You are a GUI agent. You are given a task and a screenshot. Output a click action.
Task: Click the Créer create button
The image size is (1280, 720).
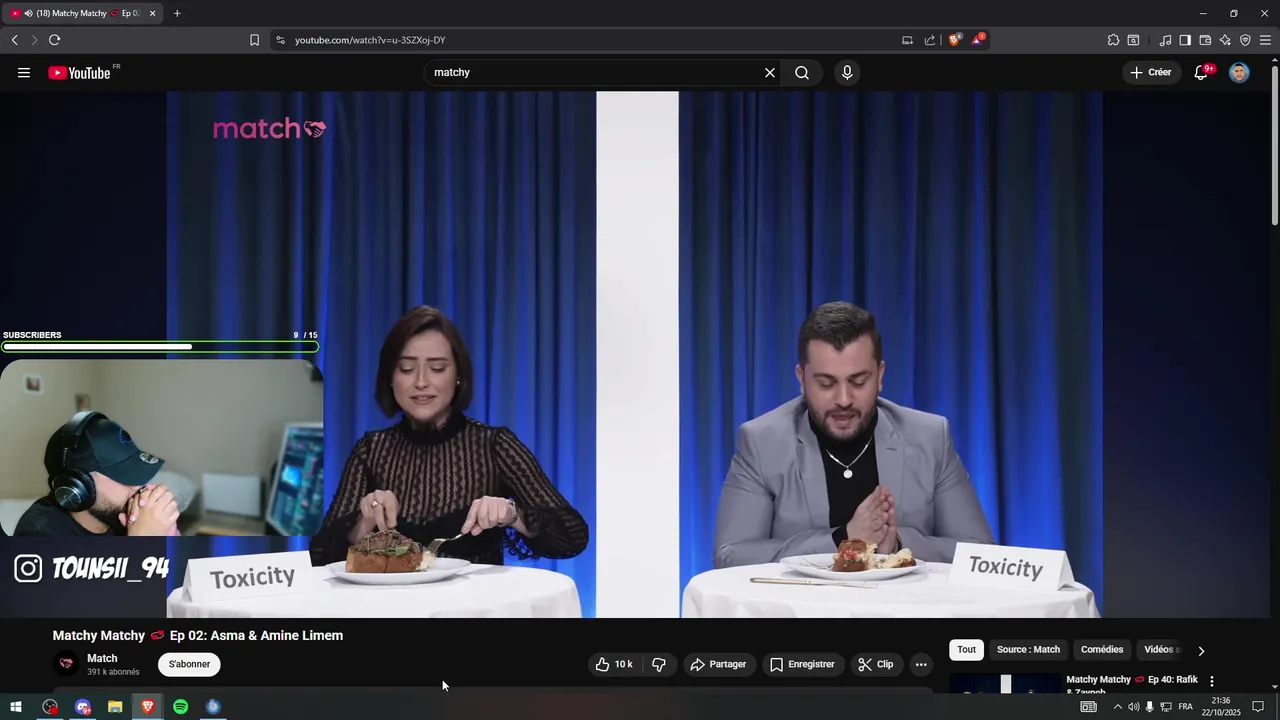pos(1150,73)
